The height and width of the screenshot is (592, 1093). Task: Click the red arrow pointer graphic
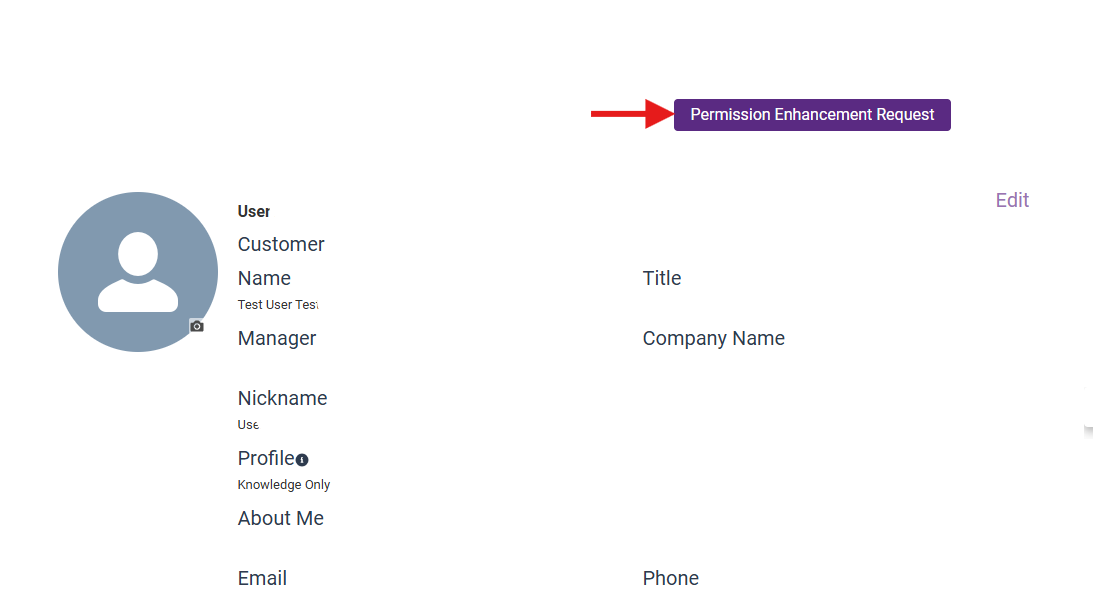[x=630, y=114]
